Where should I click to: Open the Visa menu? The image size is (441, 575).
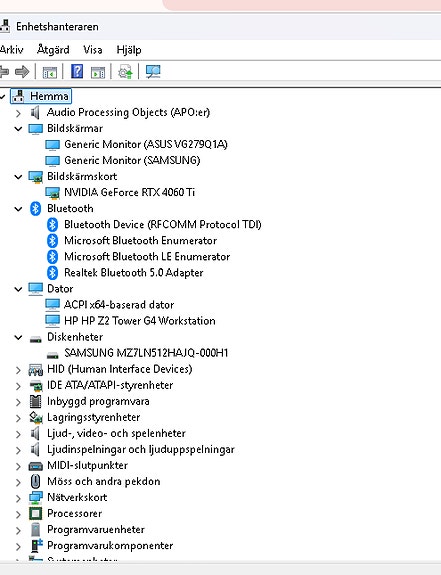(x=92, y=50)
